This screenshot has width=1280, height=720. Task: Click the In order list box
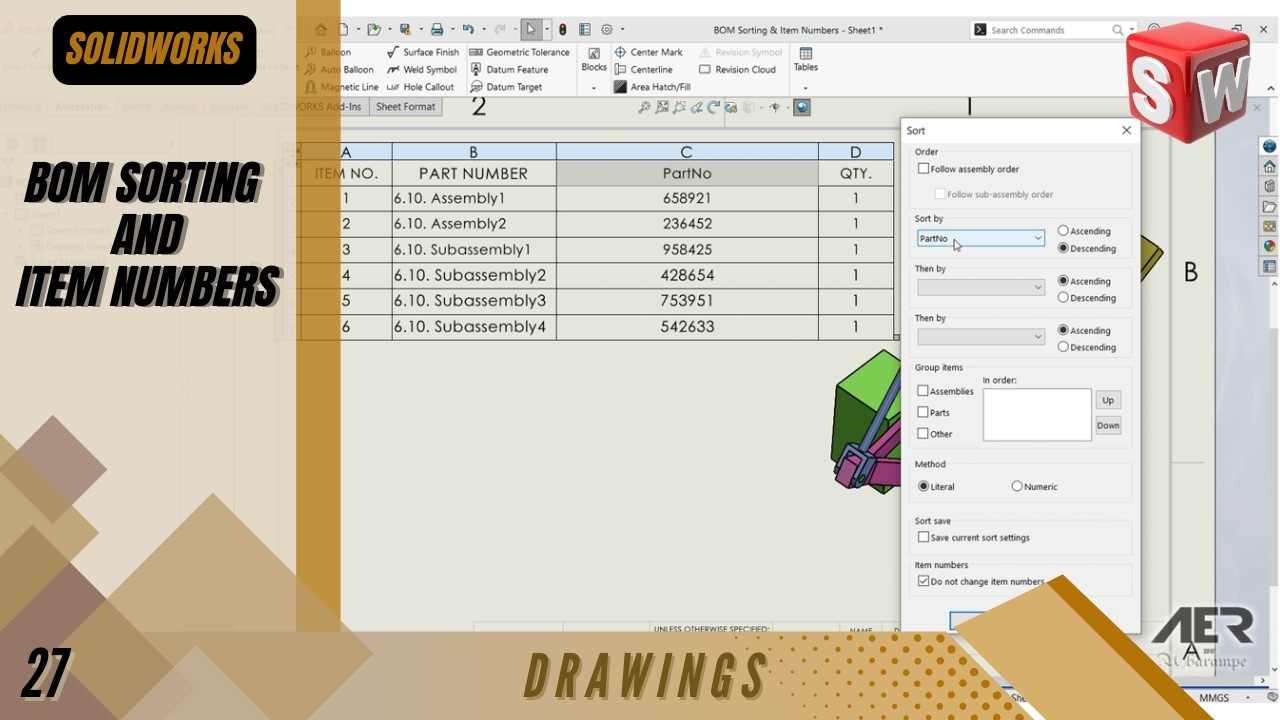click(x=1037, y=415)
